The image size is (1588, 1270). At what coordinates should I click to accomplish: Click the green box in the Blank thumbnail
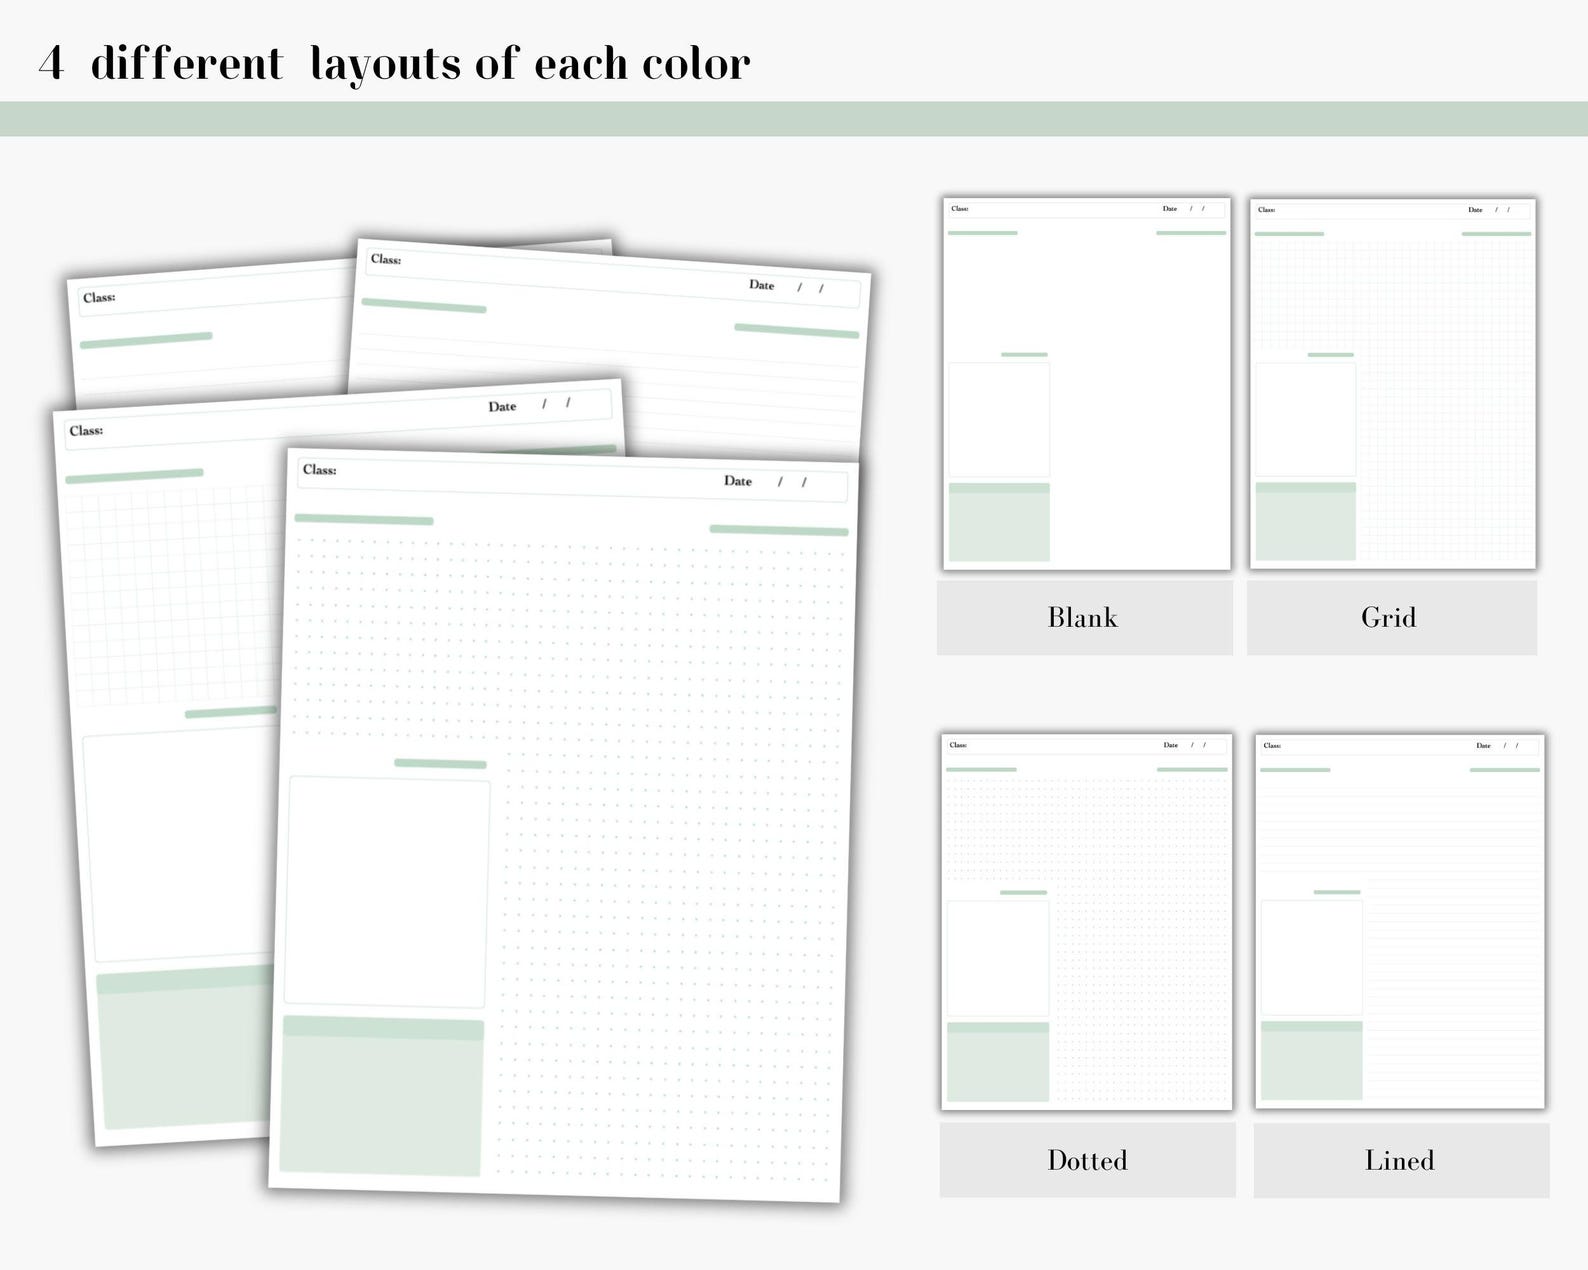999,522
